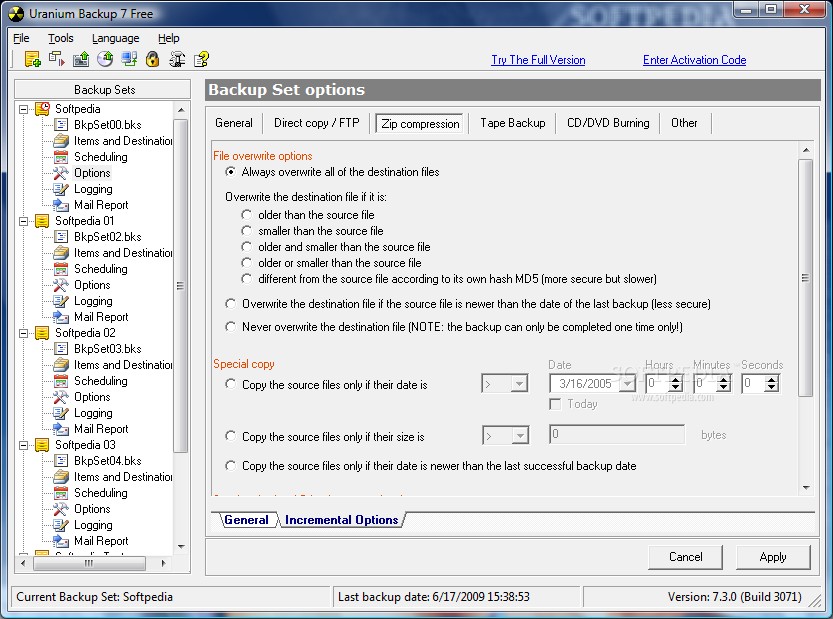Viewport: 833px width, 619px height.
Task: Collapse the Softpedia 02 tree node
Action: 23,333
